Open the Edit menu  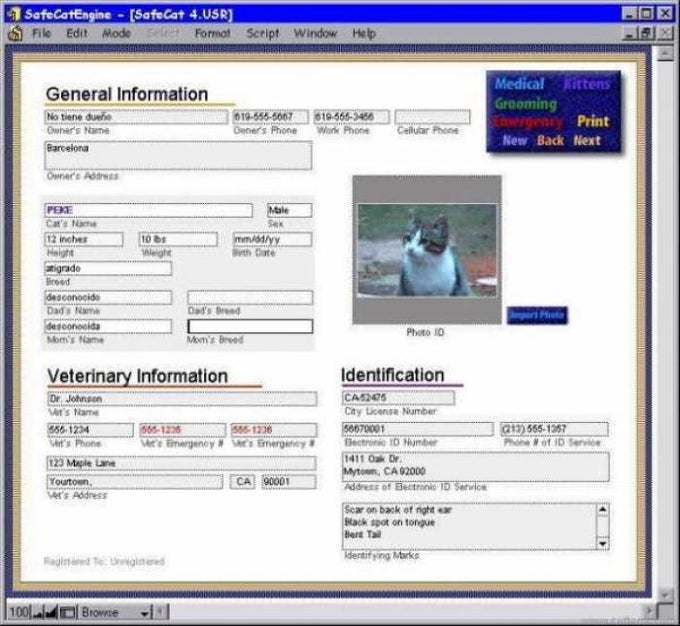(x=77, y=33)
